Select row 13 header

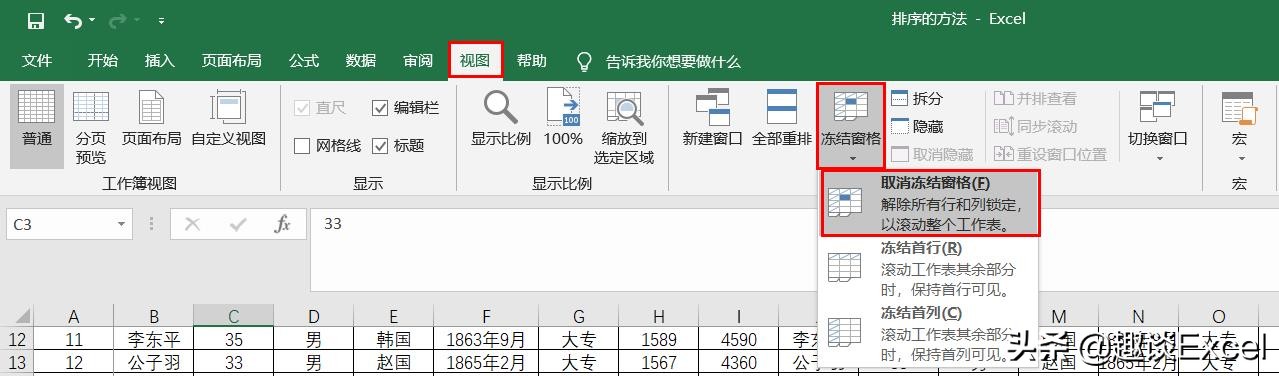coord(17,362)
